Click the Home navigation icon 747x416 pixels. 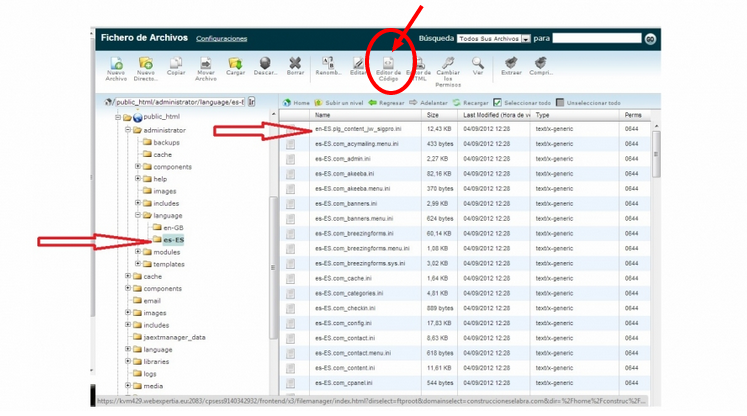[x=287, y=102]
